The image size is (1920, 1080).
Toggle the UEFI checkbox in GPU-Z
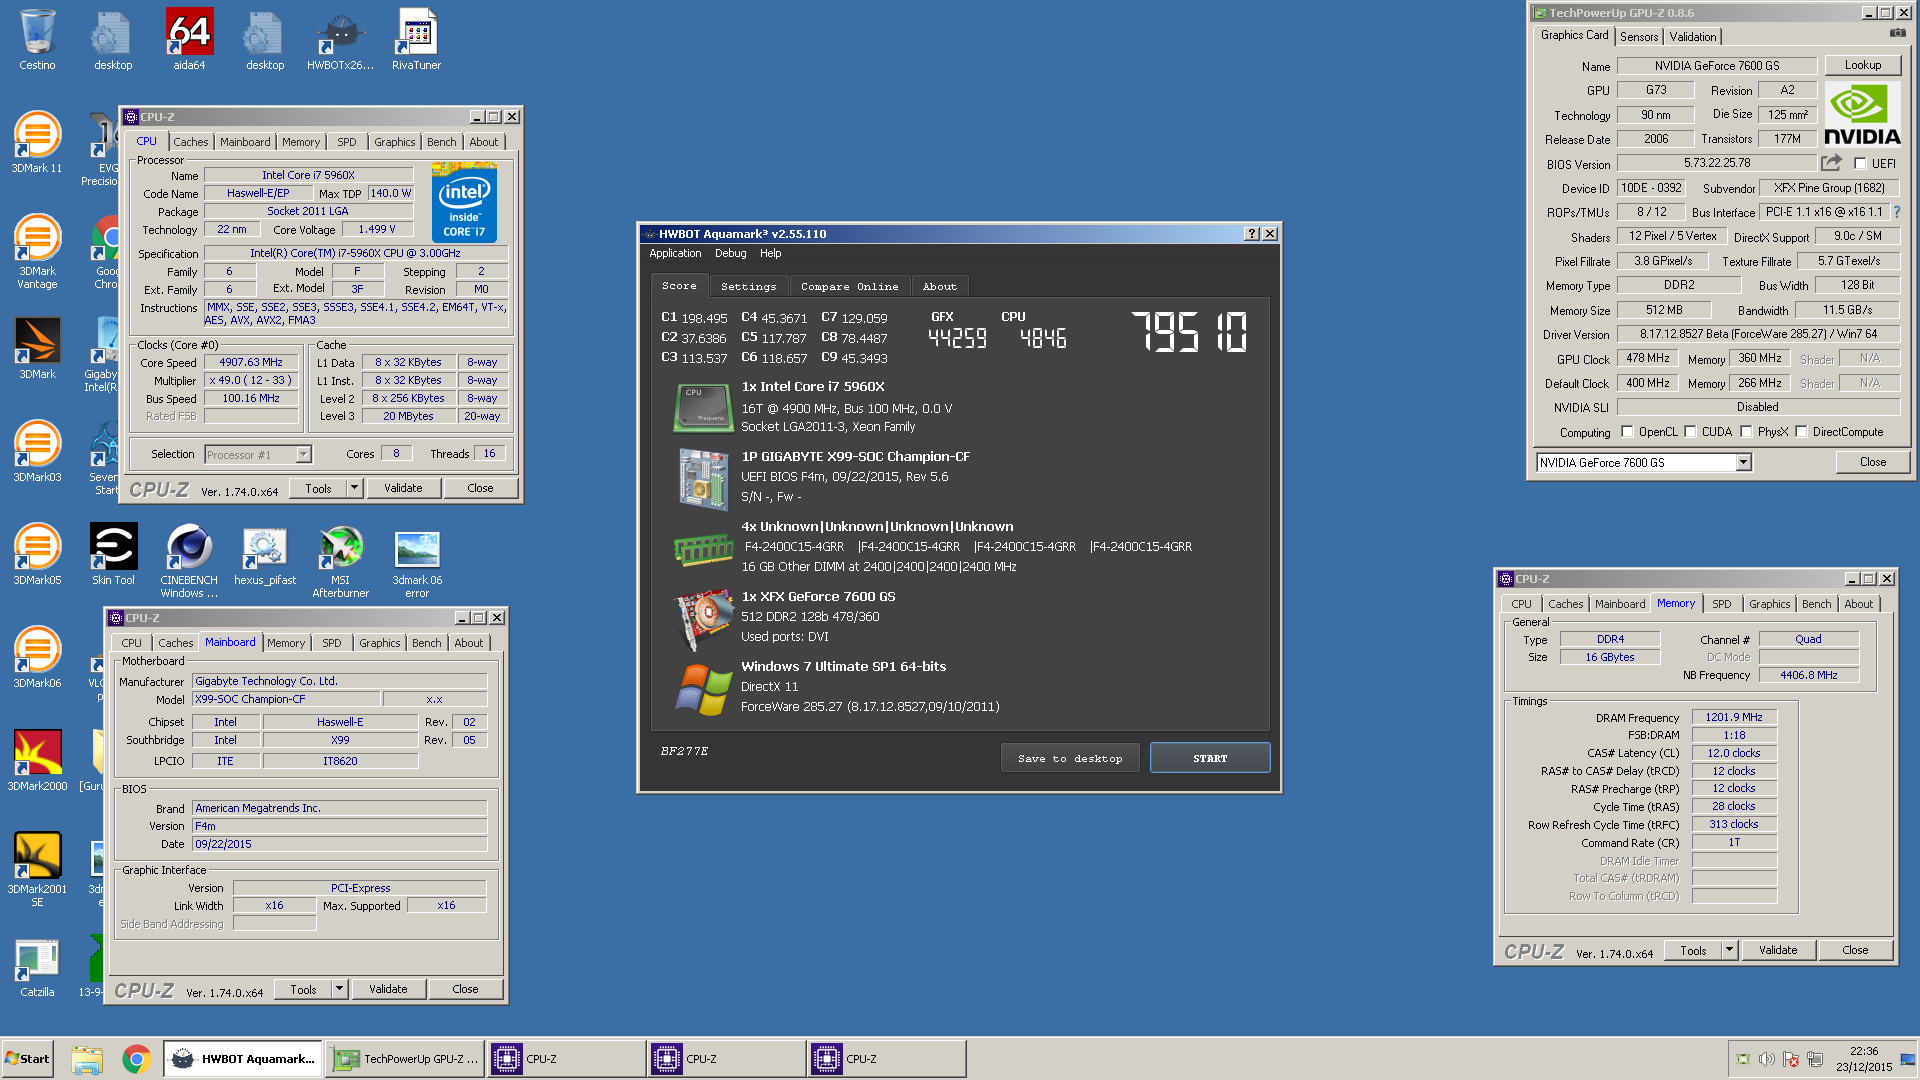click(1860, 163)
